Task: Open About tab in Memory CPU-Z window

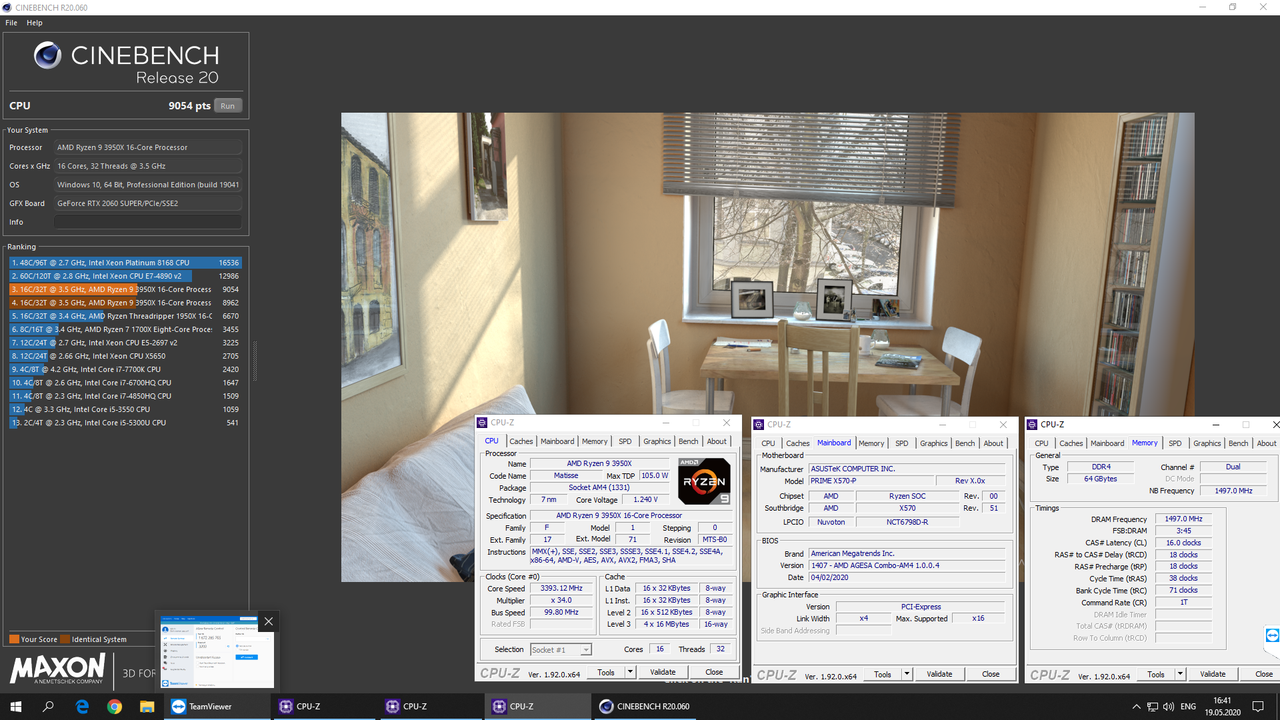Action: [x=1266, y=443]
